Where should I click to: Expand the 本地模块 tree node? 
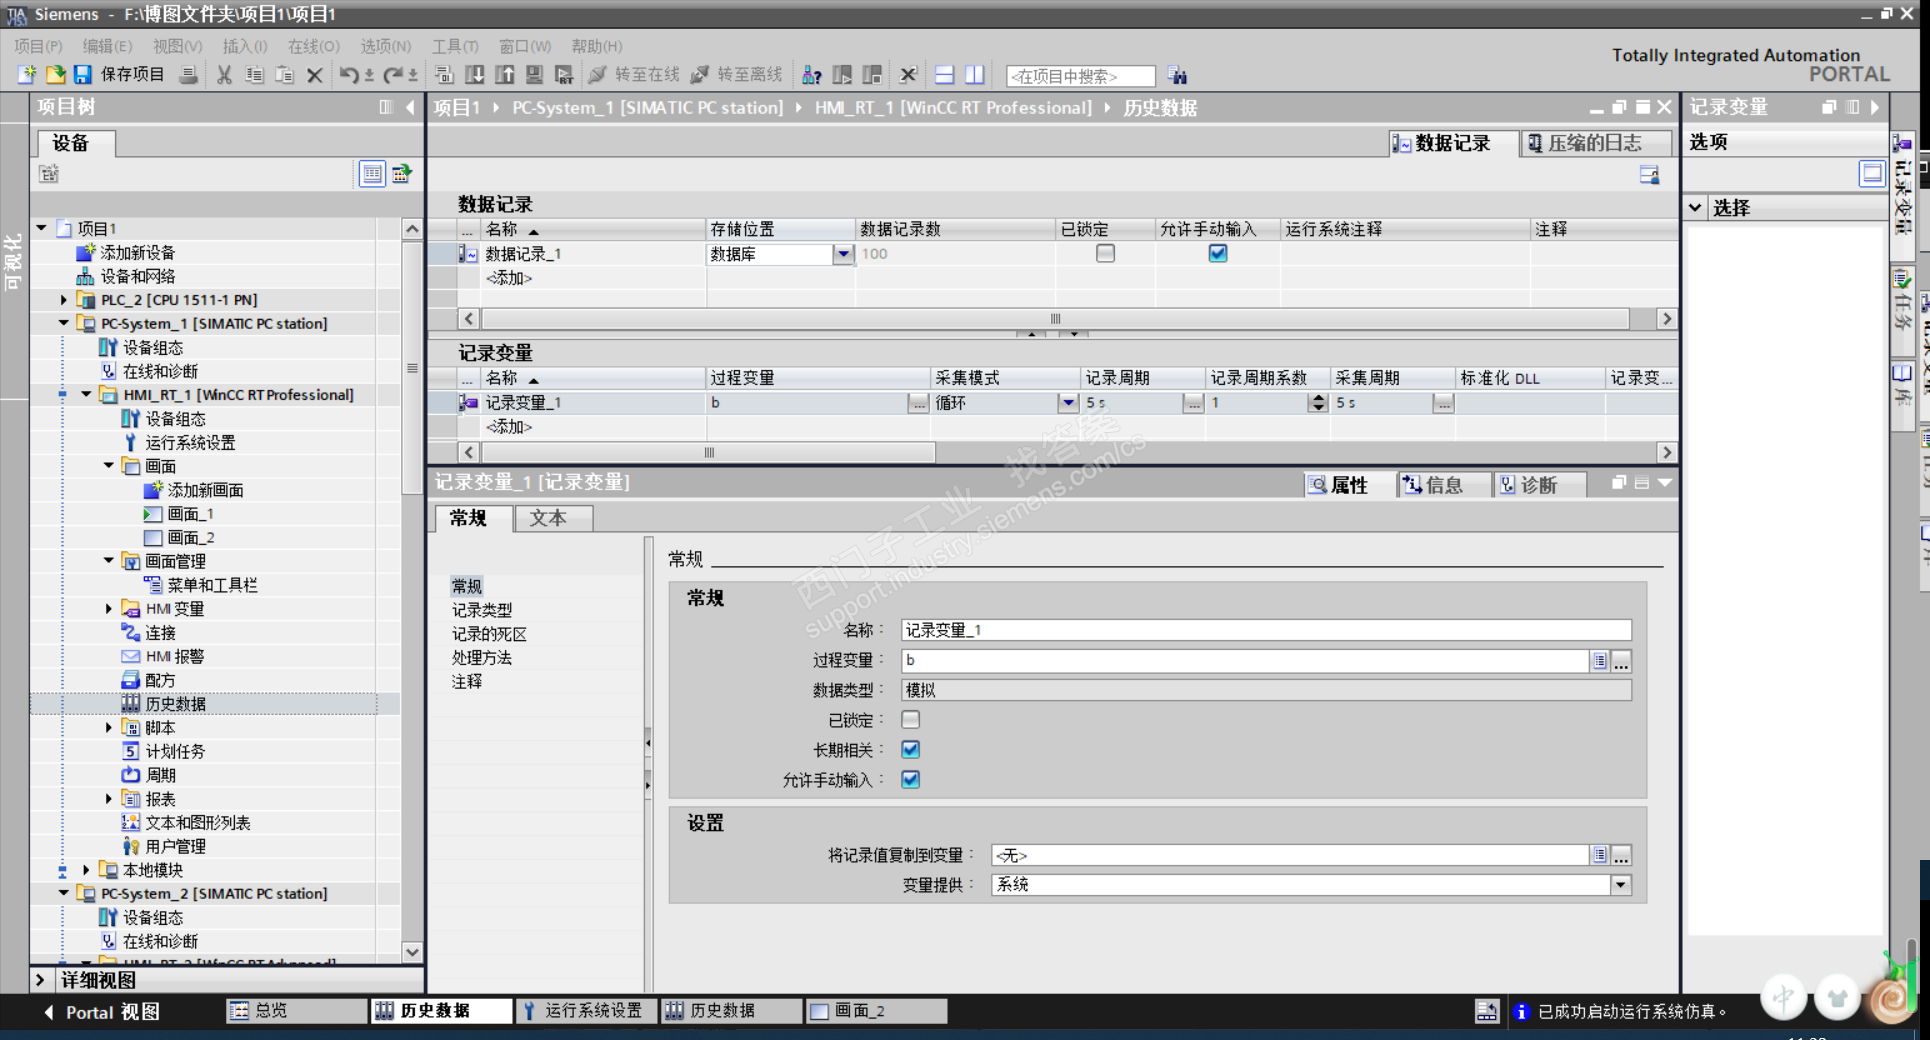tap(86, 870)
